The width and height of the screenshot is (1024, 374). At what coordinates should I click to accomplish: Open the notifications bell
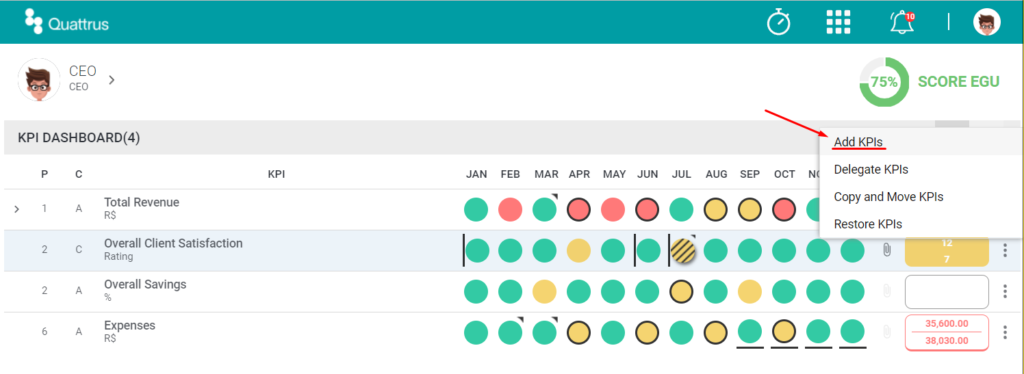point(901,22)
